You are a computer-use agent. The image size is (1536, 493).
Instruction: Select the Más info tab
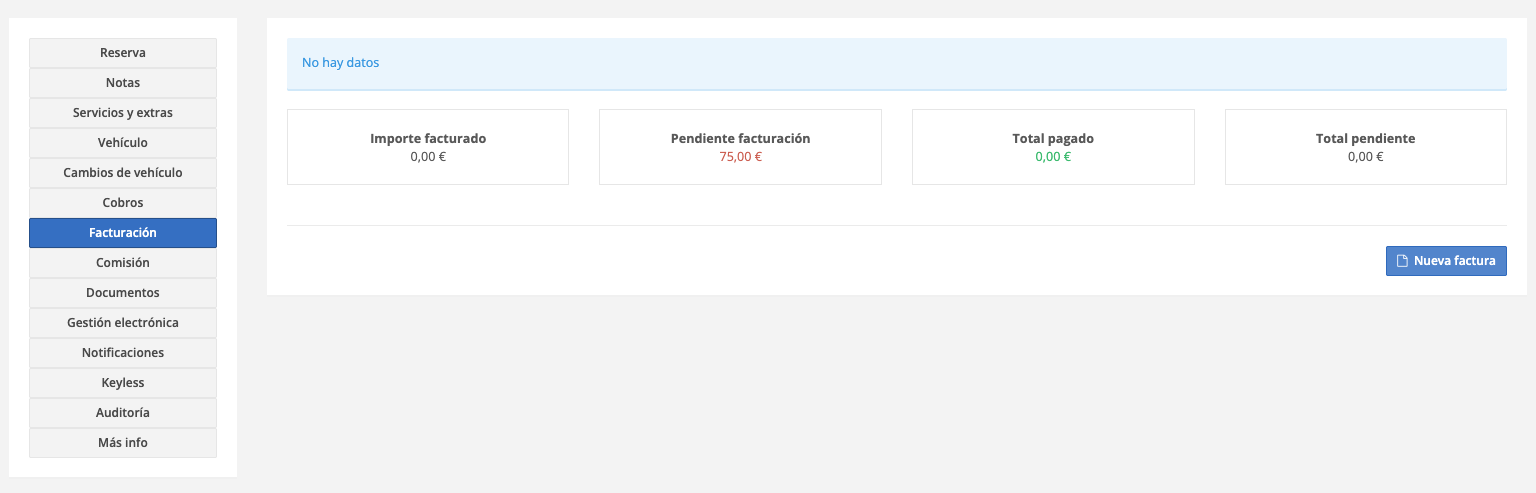(123, 443)
